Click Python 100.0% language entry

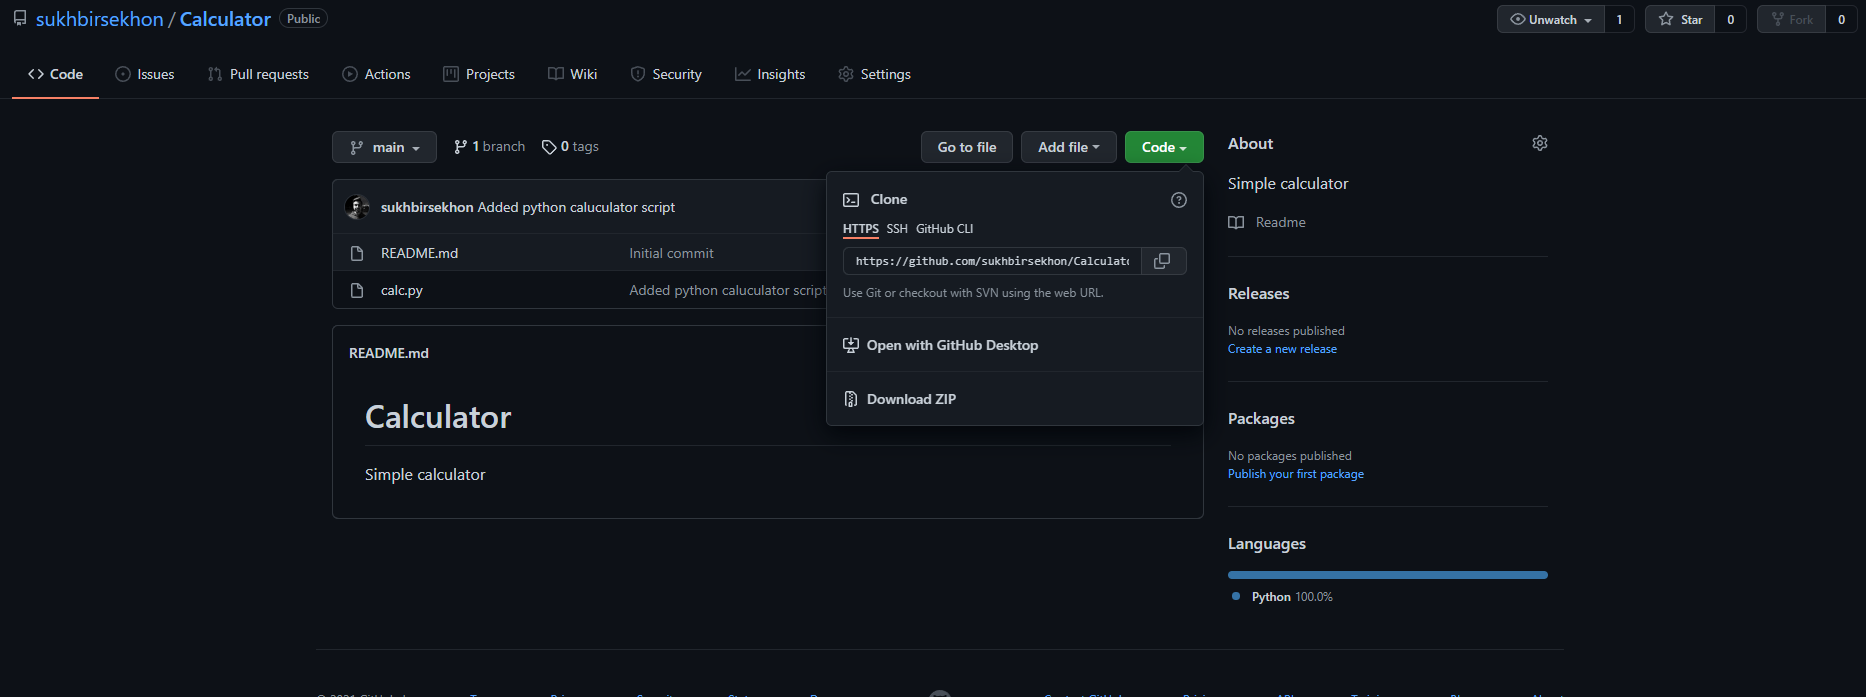(x=1283, y=597)
